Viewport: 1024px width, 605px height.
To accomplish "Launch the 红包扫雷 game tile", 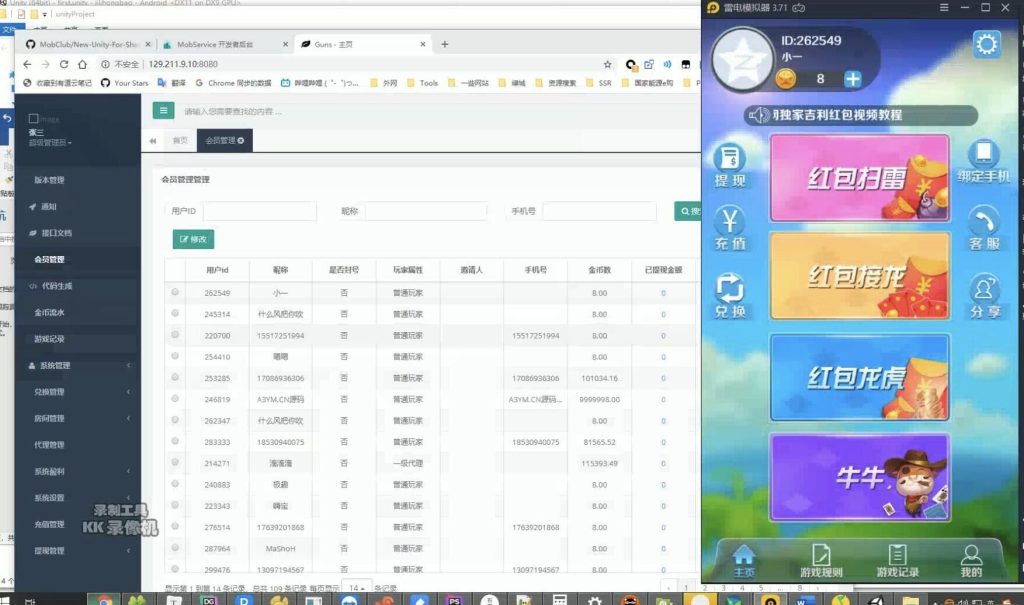I will [x=859, y=178].
